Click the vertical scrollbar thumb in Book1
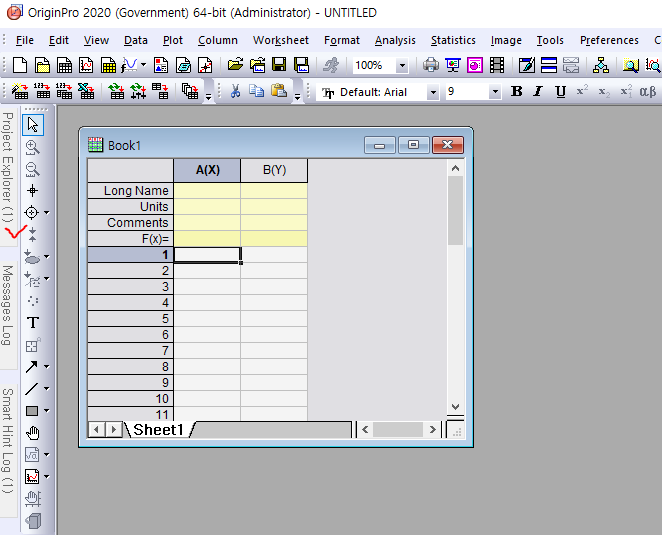Viewport: 662px width, 535px height. click(x=455, y=210)
